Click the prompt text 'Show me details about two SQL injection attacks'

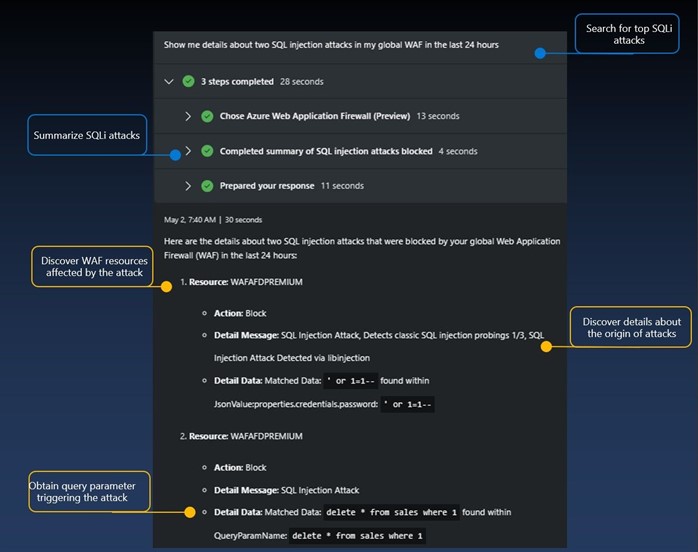tap(331, 45)
